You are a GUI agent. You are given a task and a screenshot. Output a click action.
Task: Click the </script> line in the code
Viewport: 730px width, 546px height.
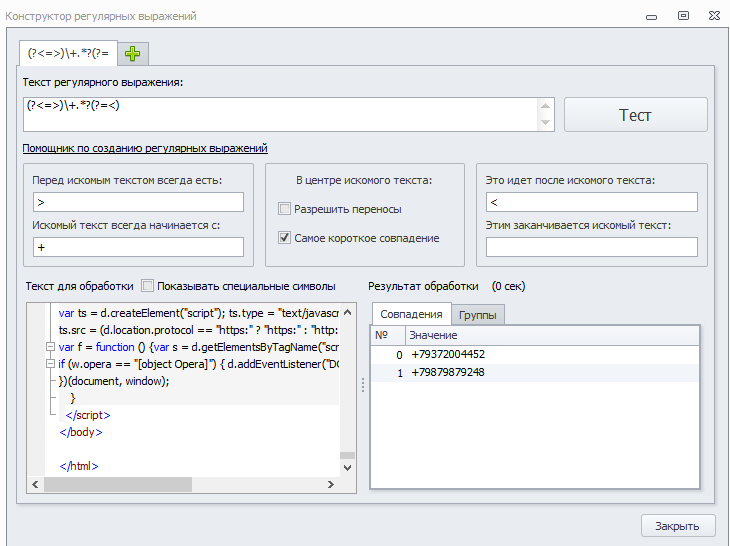[x=88, y=415]
